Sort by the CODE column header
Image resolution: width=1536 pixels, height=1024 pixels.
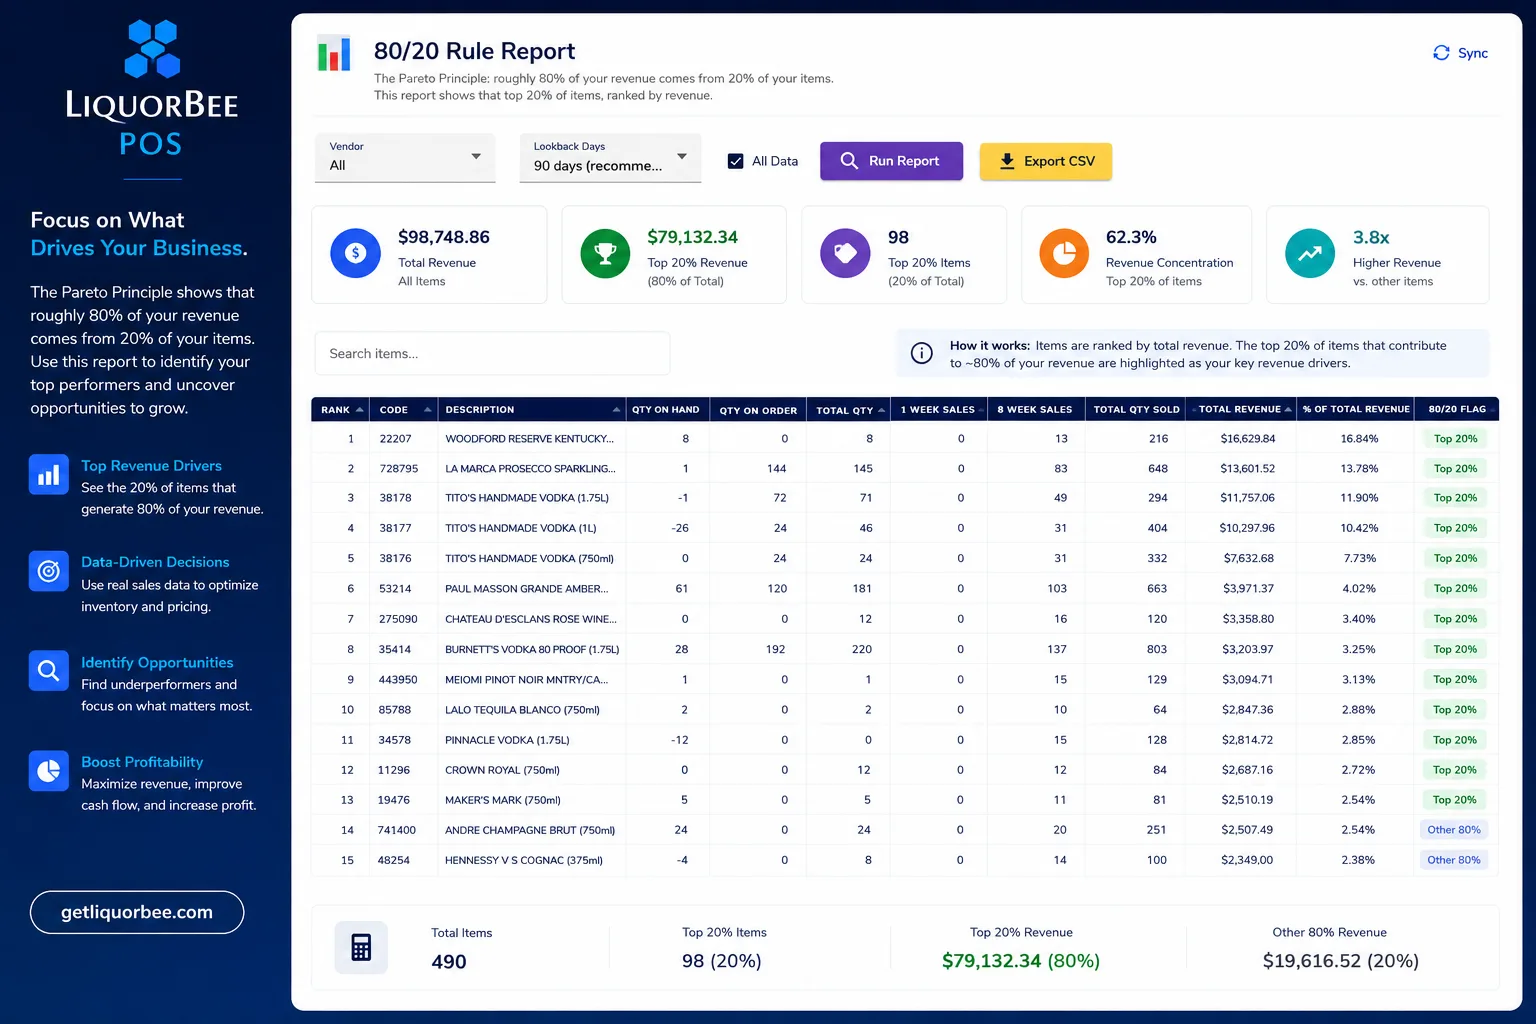pos(404,410)
